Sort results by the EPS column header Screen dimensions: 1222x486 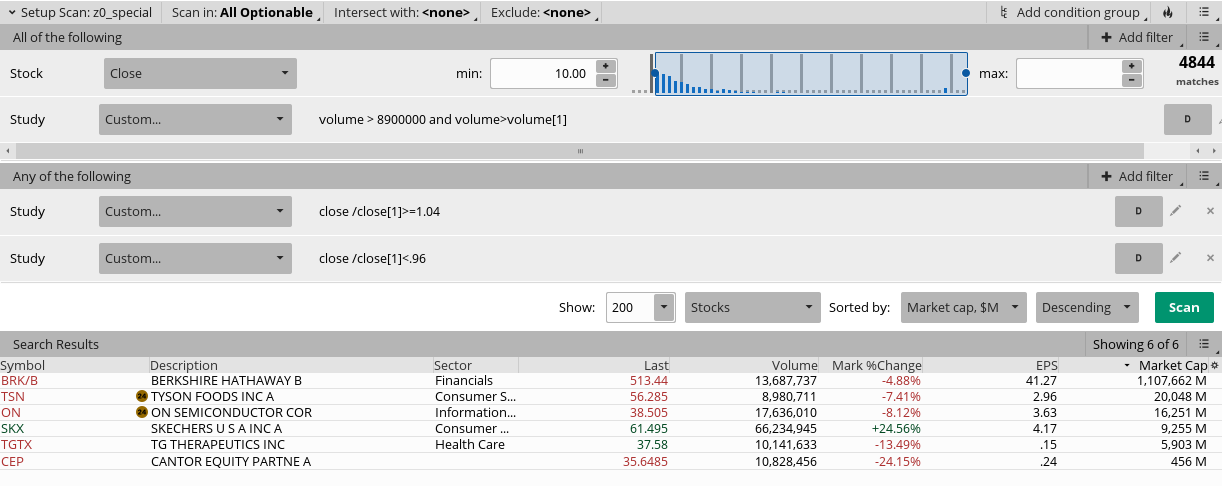1046,366
